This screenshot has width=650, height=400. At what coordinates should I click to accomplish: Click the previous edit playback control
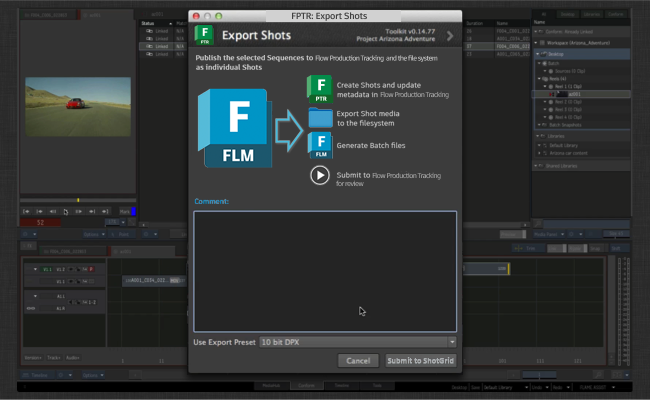point(39,211)
